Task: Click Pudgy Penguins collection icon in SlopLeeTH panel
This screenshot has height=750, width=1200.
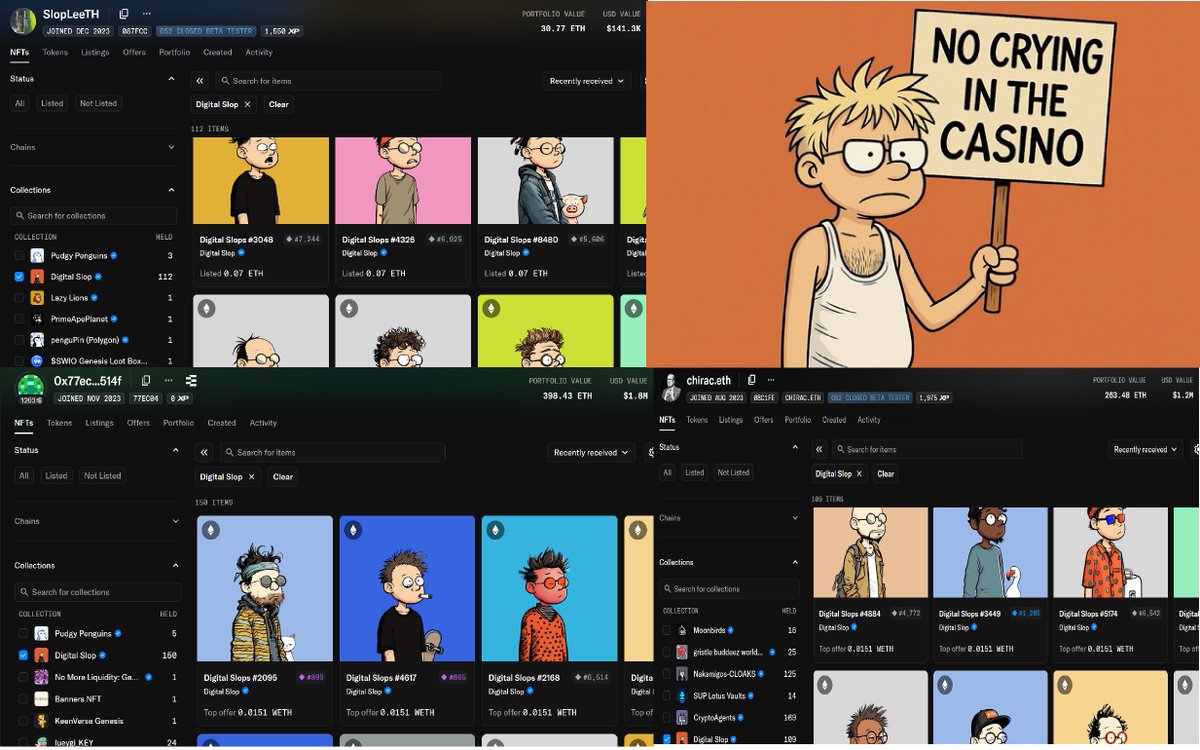Action: coord(38,256)
